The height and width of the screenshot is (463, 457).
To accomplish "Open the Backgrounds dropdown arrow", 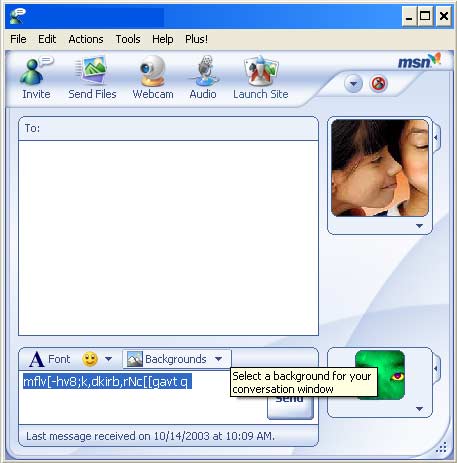I will point(218,359).
